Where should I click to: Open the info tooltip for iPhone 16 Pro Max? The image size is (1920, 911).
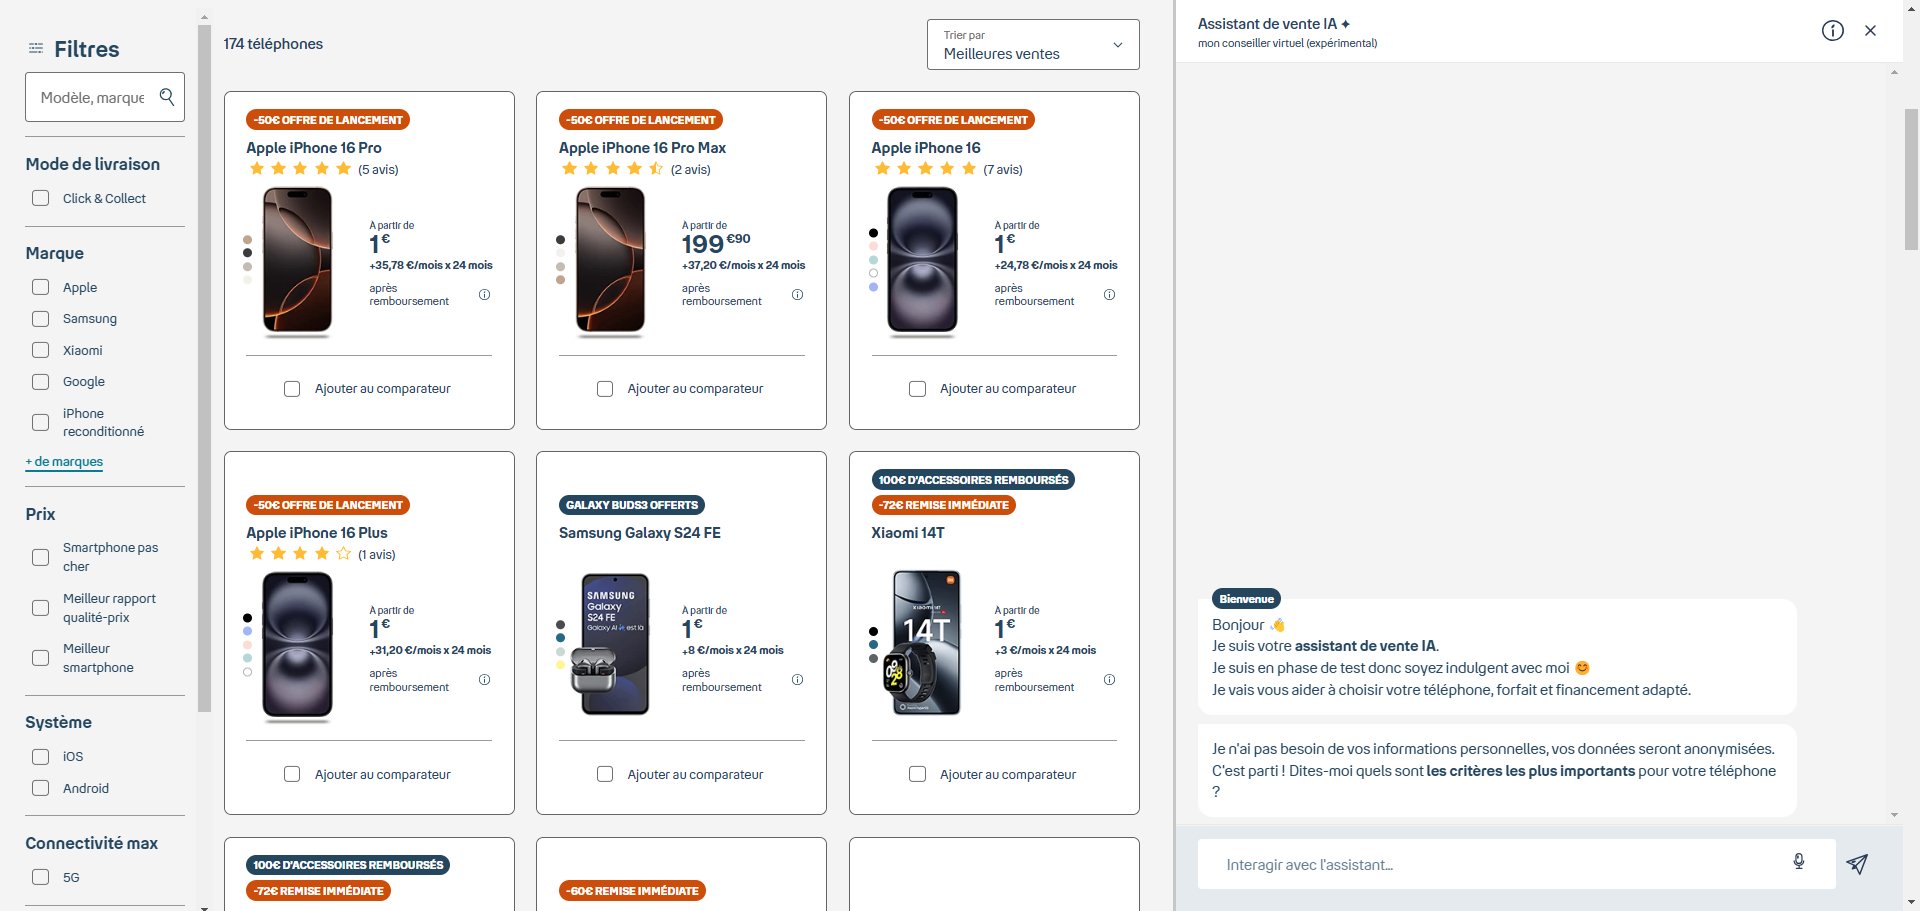pyautogui.click(x=797, y=294)
